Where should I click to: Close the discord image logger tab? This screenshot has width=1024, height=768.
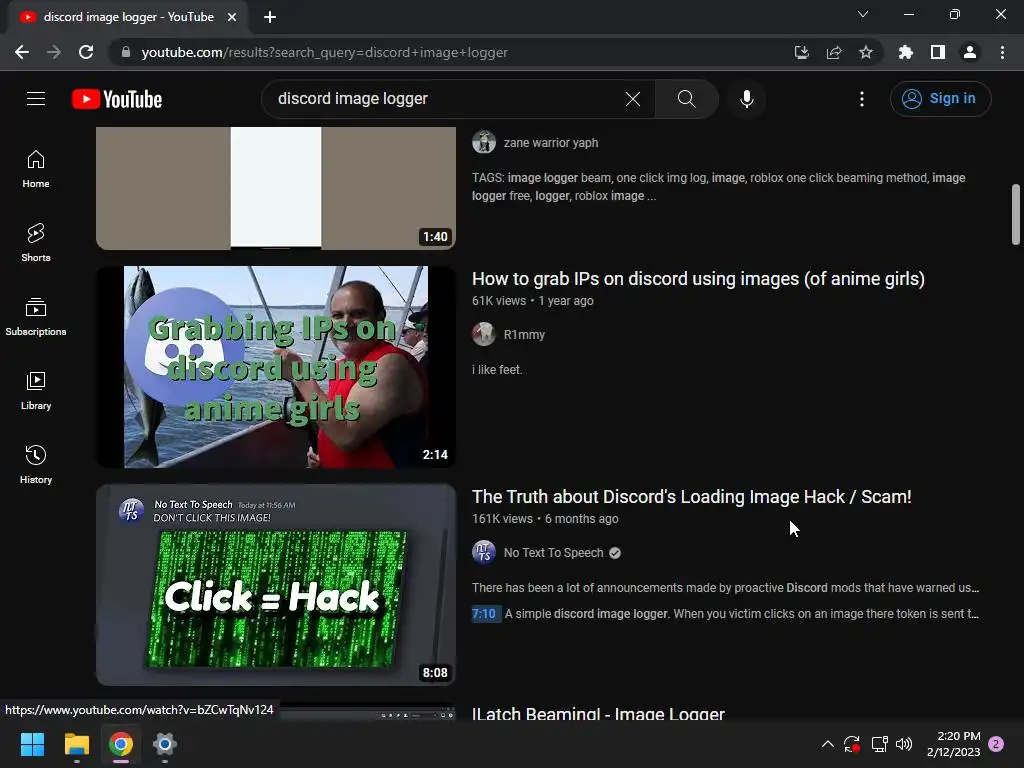pyautogui.click(x=232, y=17)
